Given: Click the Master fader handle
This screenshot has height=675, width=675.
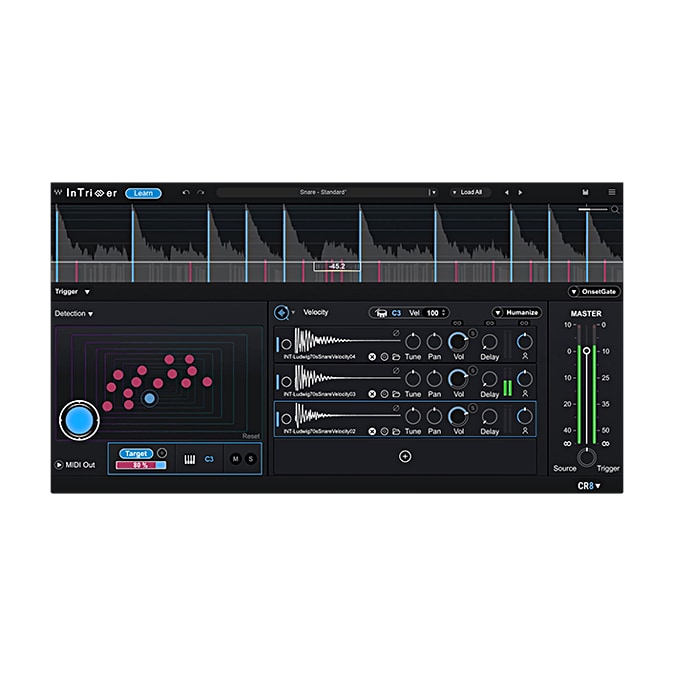Looking at the screenshot, I should coord(587,350).
